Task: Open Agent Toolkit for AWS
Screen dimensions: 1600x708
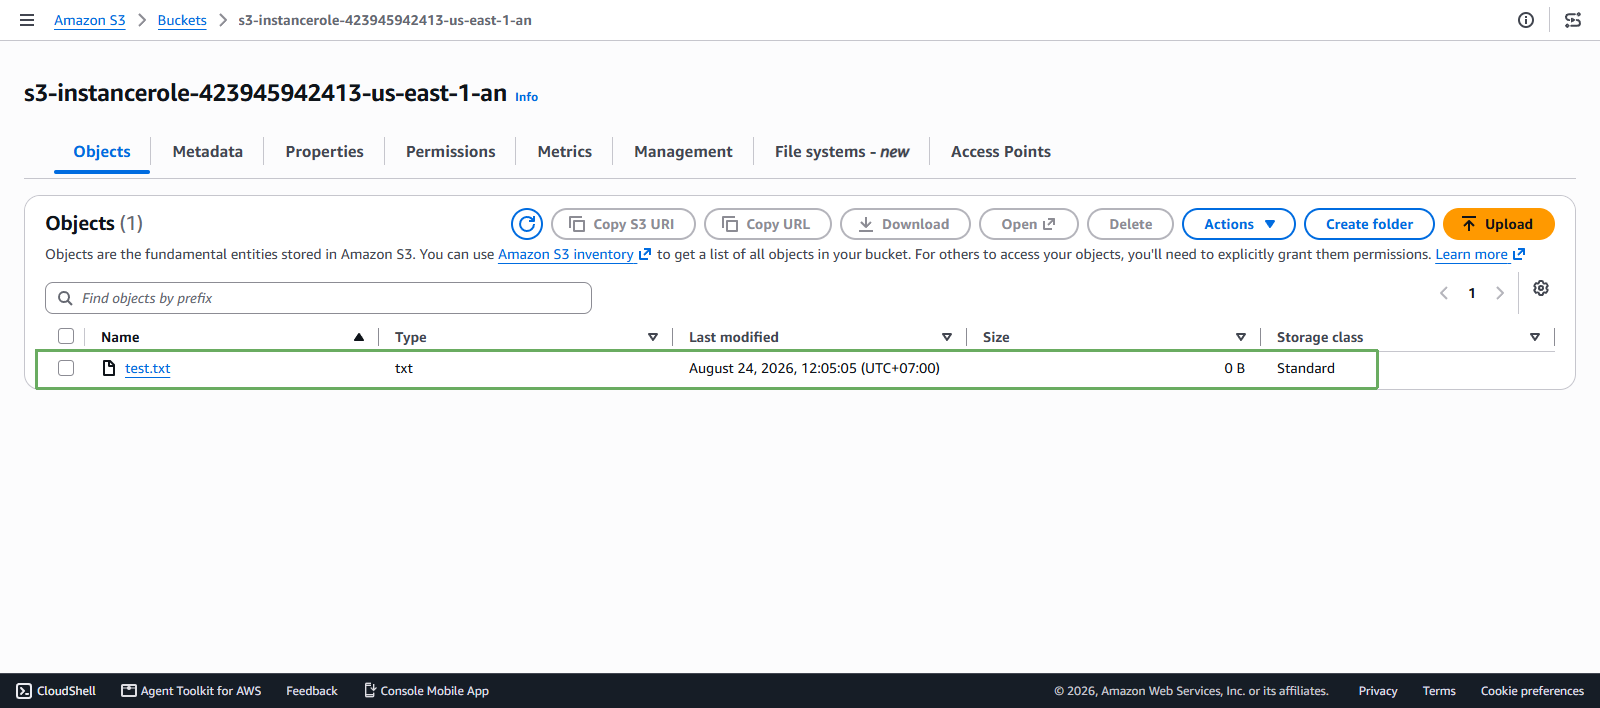Action: (191, 691)
